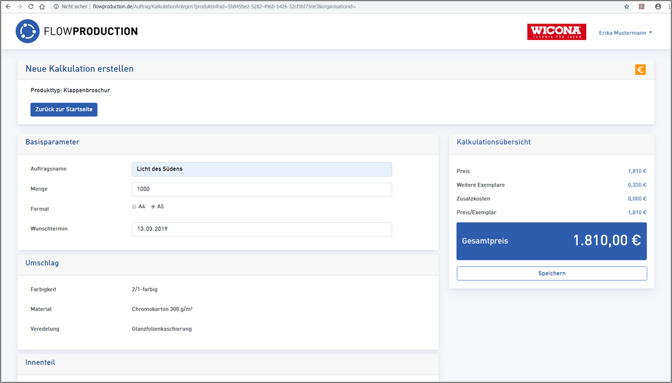Click the Zusatzkosten value 0,000 €

(637, 199)
